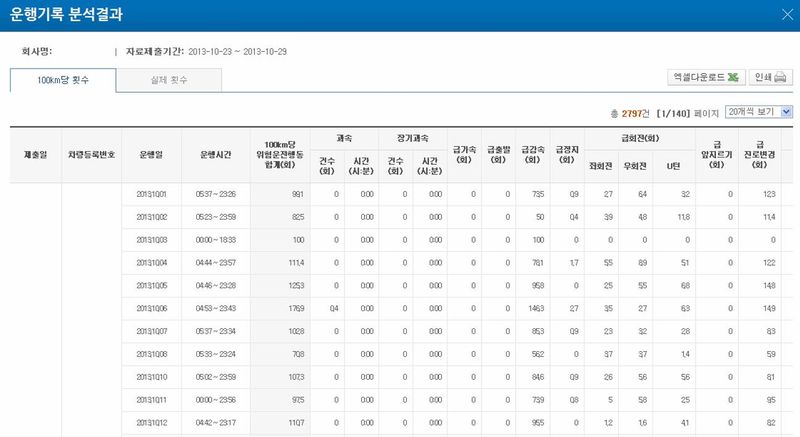This screenshot has width=800, height=437.
Task: Click the 급출발 (회) column header
Action: pos(498,155)
